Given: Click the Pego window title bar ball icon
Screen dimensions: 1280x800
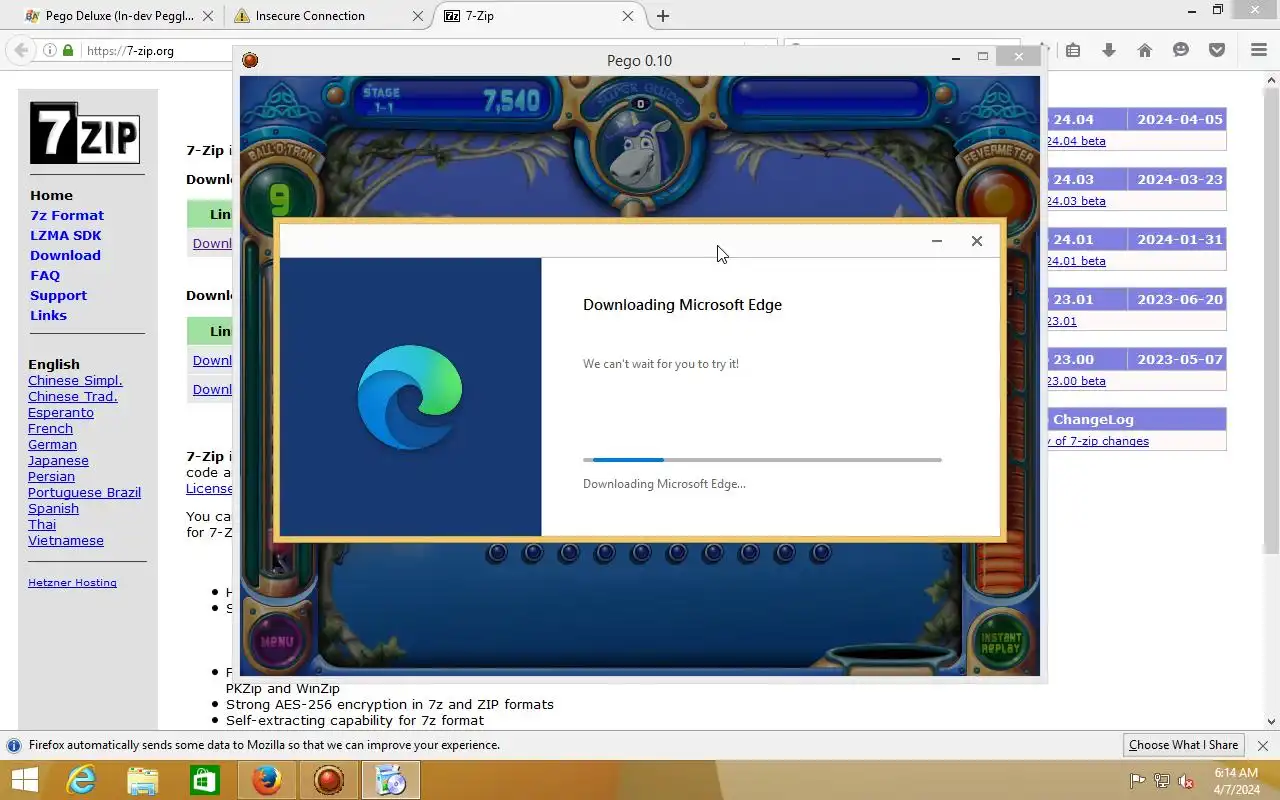Looking at the screenshot, I should pyautogui.click(x=250, y=60).
